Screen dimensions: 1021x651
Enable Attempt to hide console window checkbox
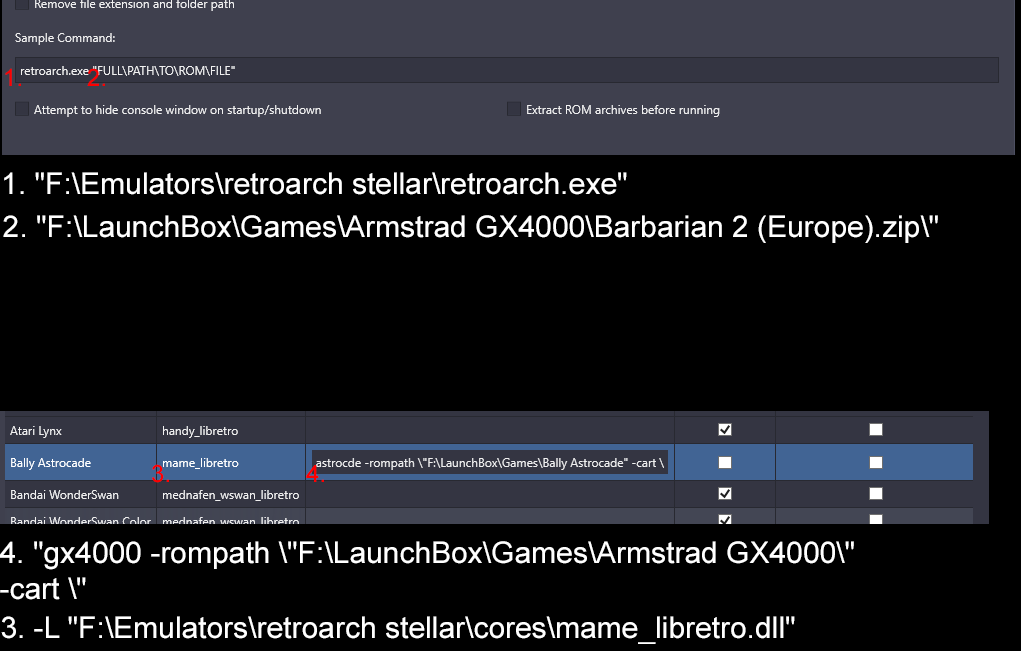click(22, 109)
